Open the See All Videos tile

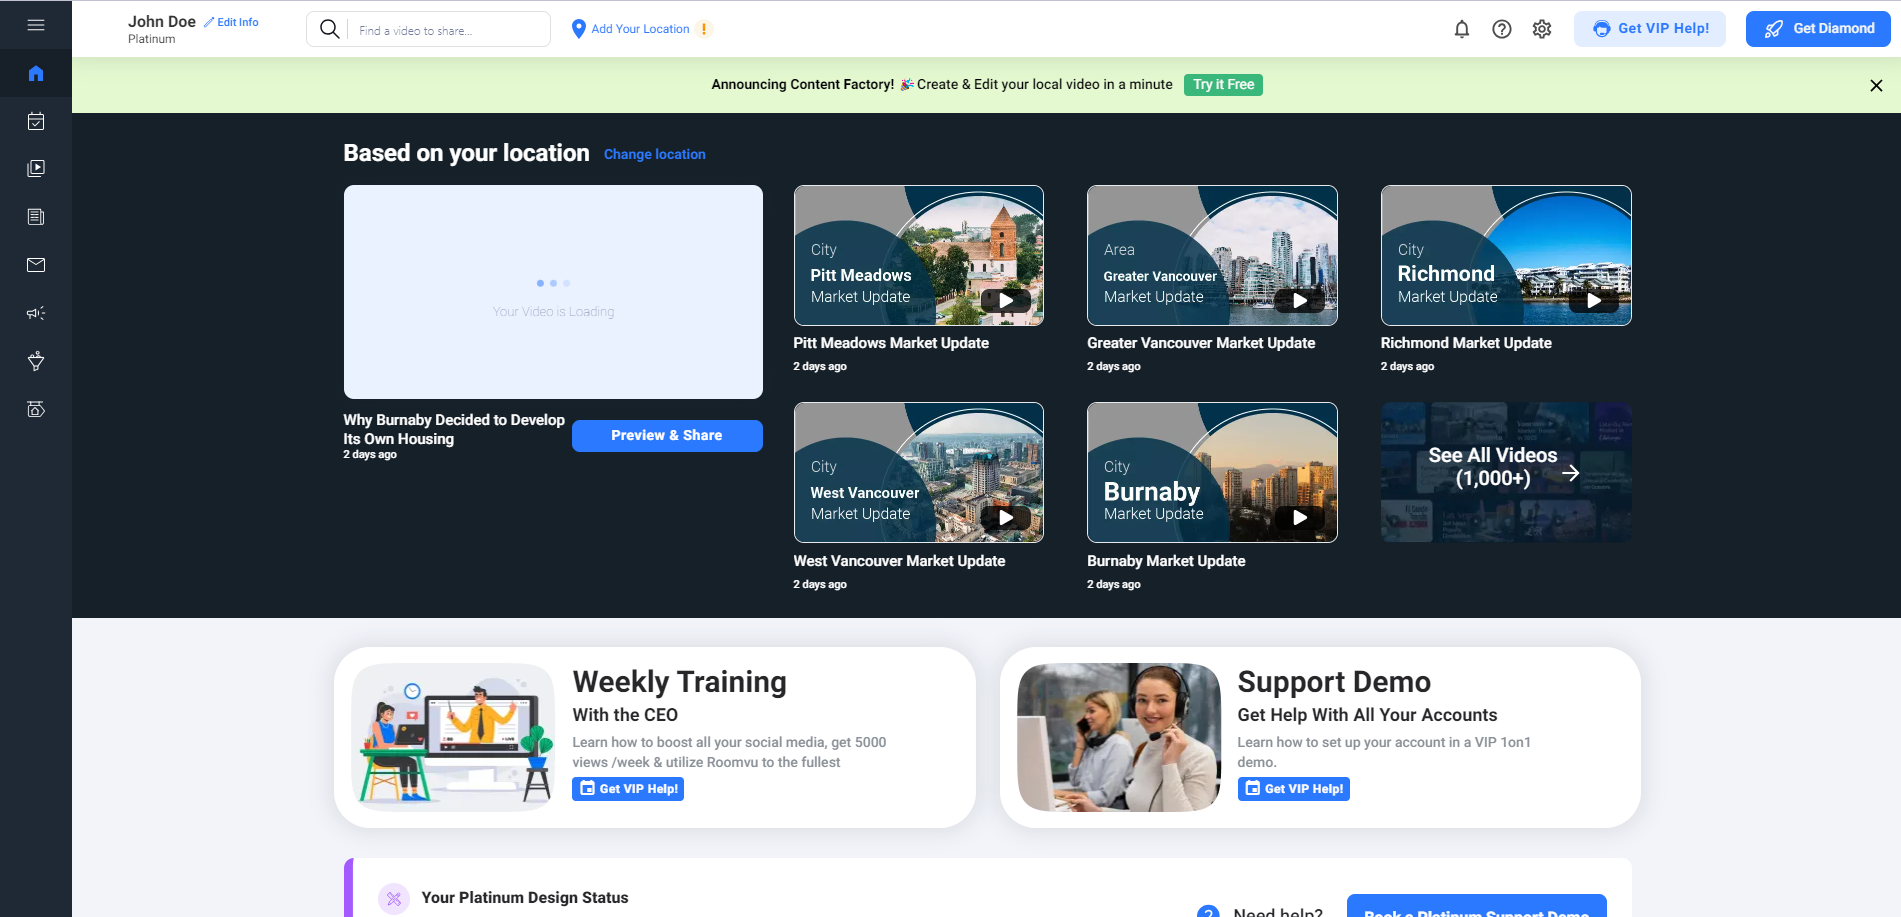[x=1505, y=472]
